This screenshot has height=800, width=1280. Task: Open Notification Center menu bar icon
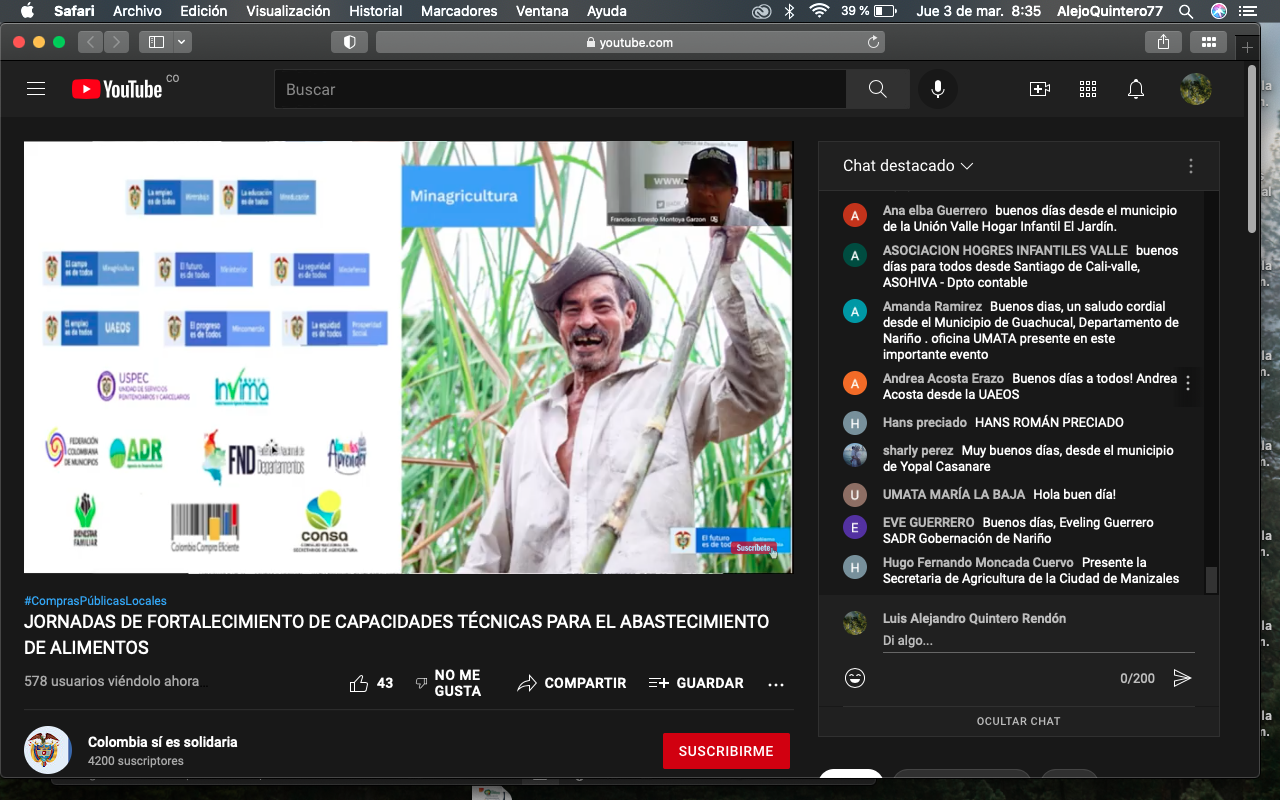tap(1249, 11)
